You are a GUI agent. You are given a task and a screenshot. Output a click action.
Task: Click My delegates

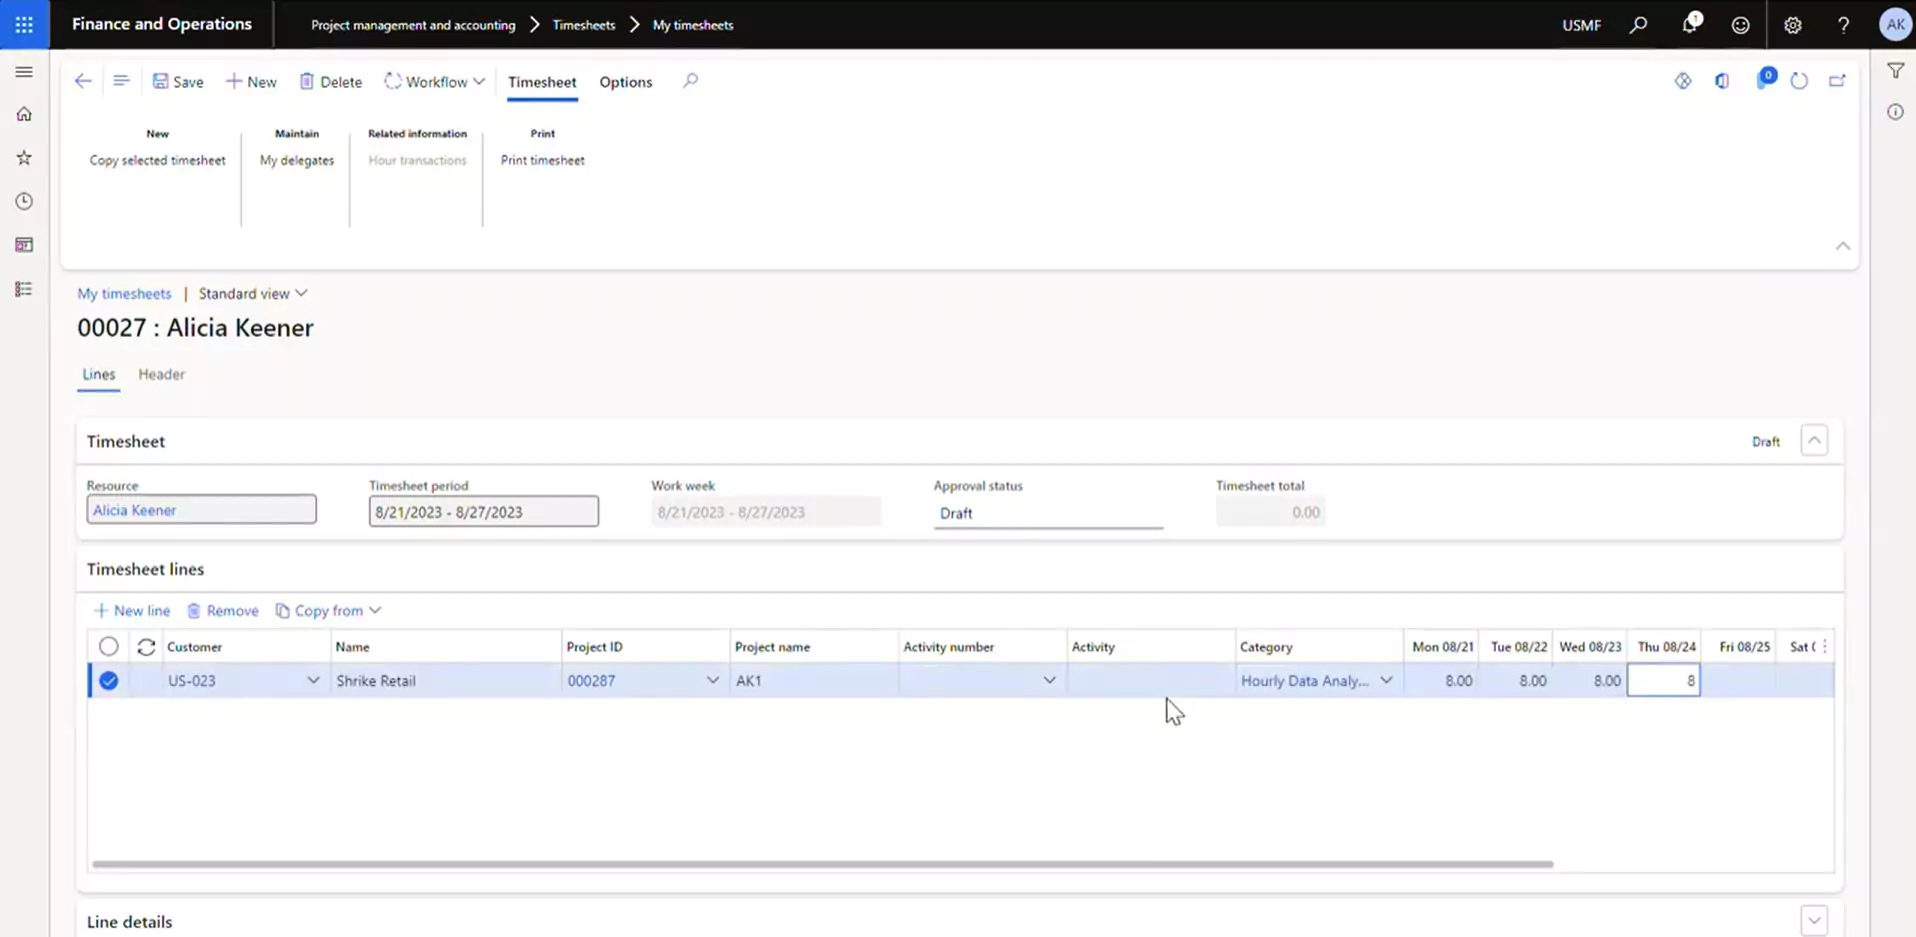(297, 160)
